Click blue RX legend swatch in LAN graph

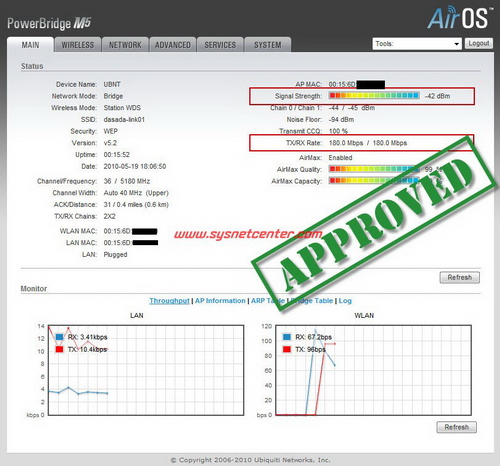(60, 337)
